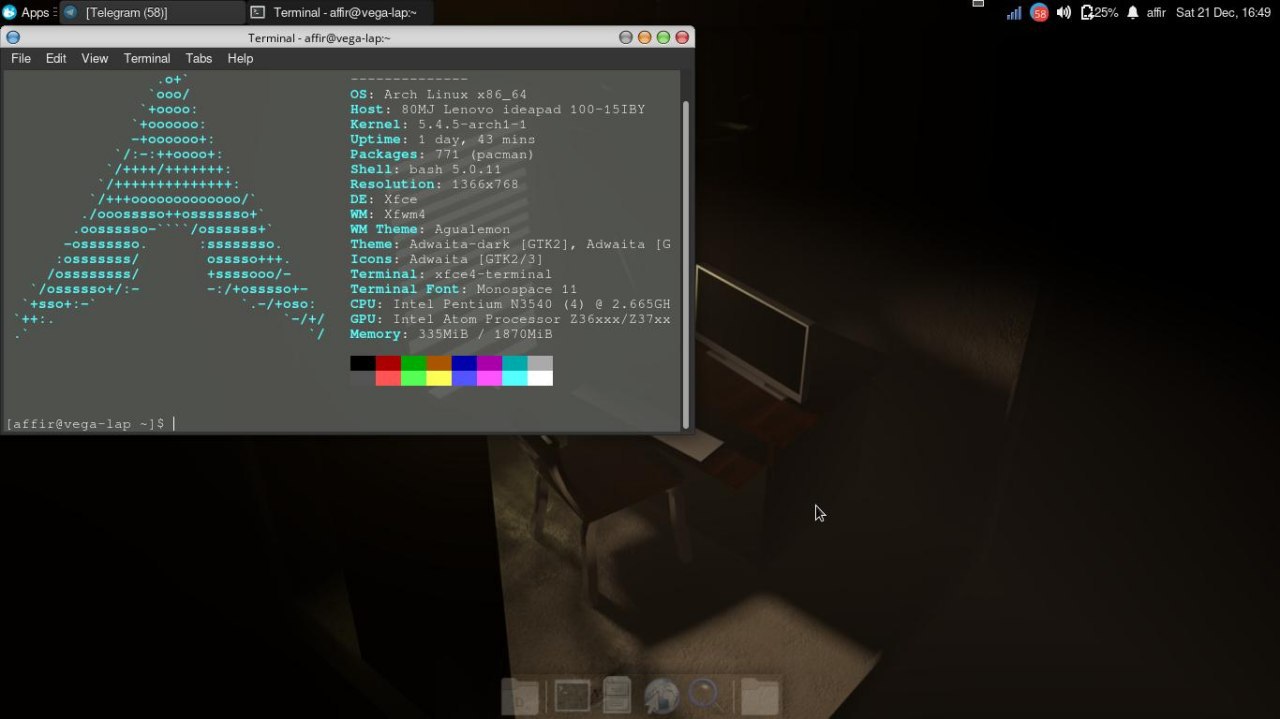This screenshot has width=1280, height=719.
Task: Click the Host: 80MJ Lenovo ideapad line
Action: pos(498,109)
